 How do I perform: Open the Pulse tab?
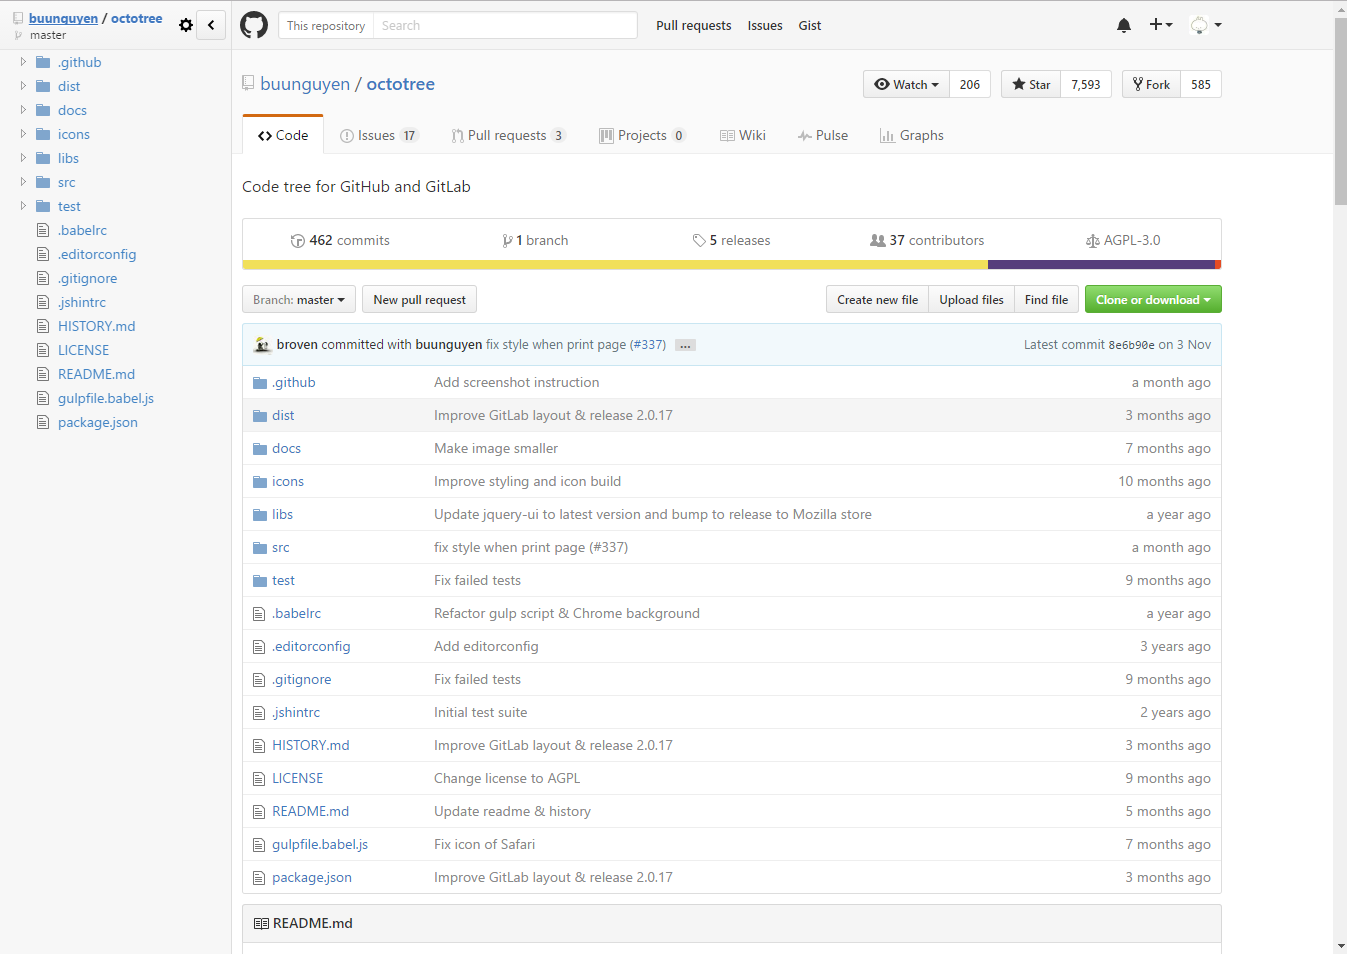823,136
